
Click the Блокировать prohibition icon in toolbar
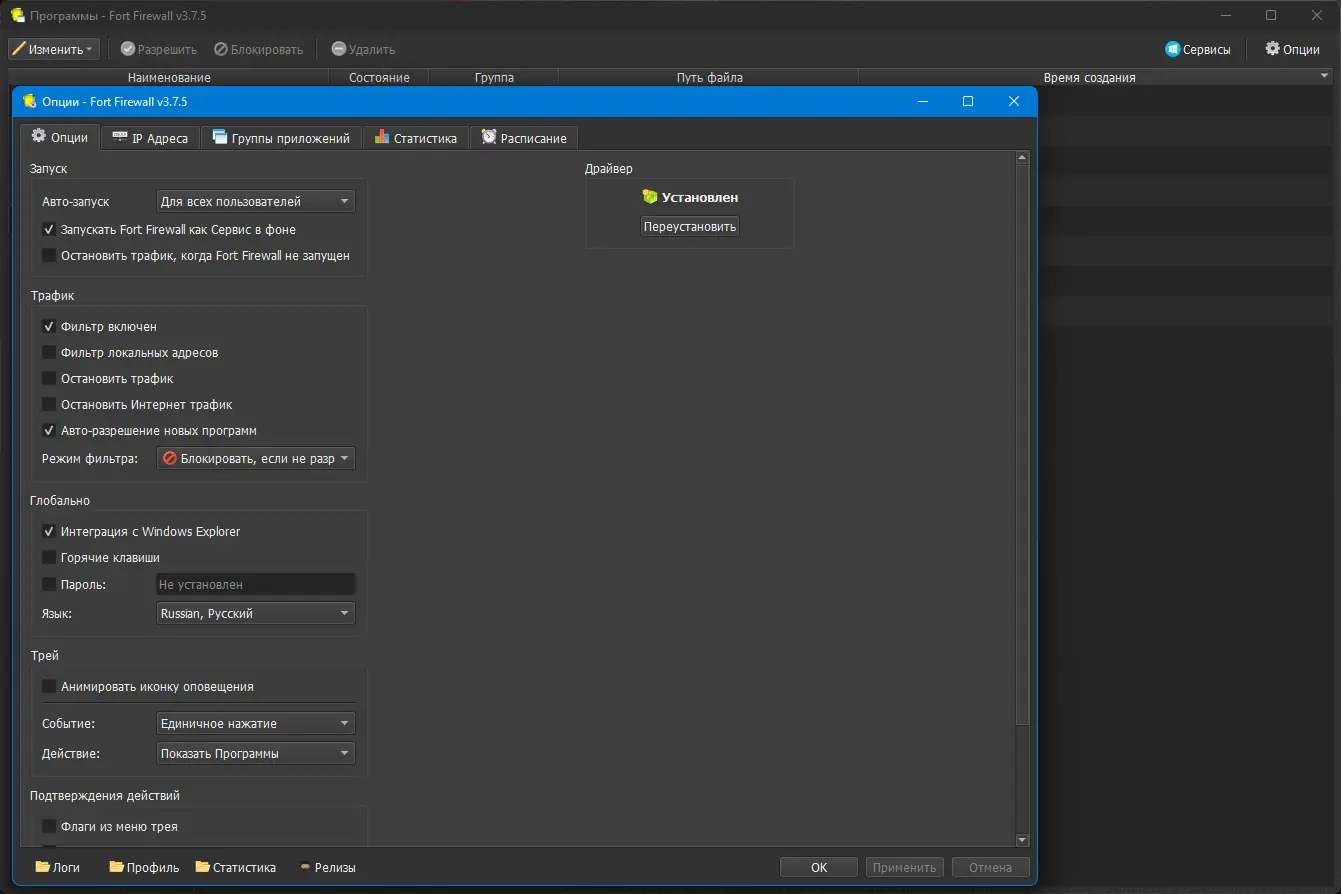pos(221,49)
